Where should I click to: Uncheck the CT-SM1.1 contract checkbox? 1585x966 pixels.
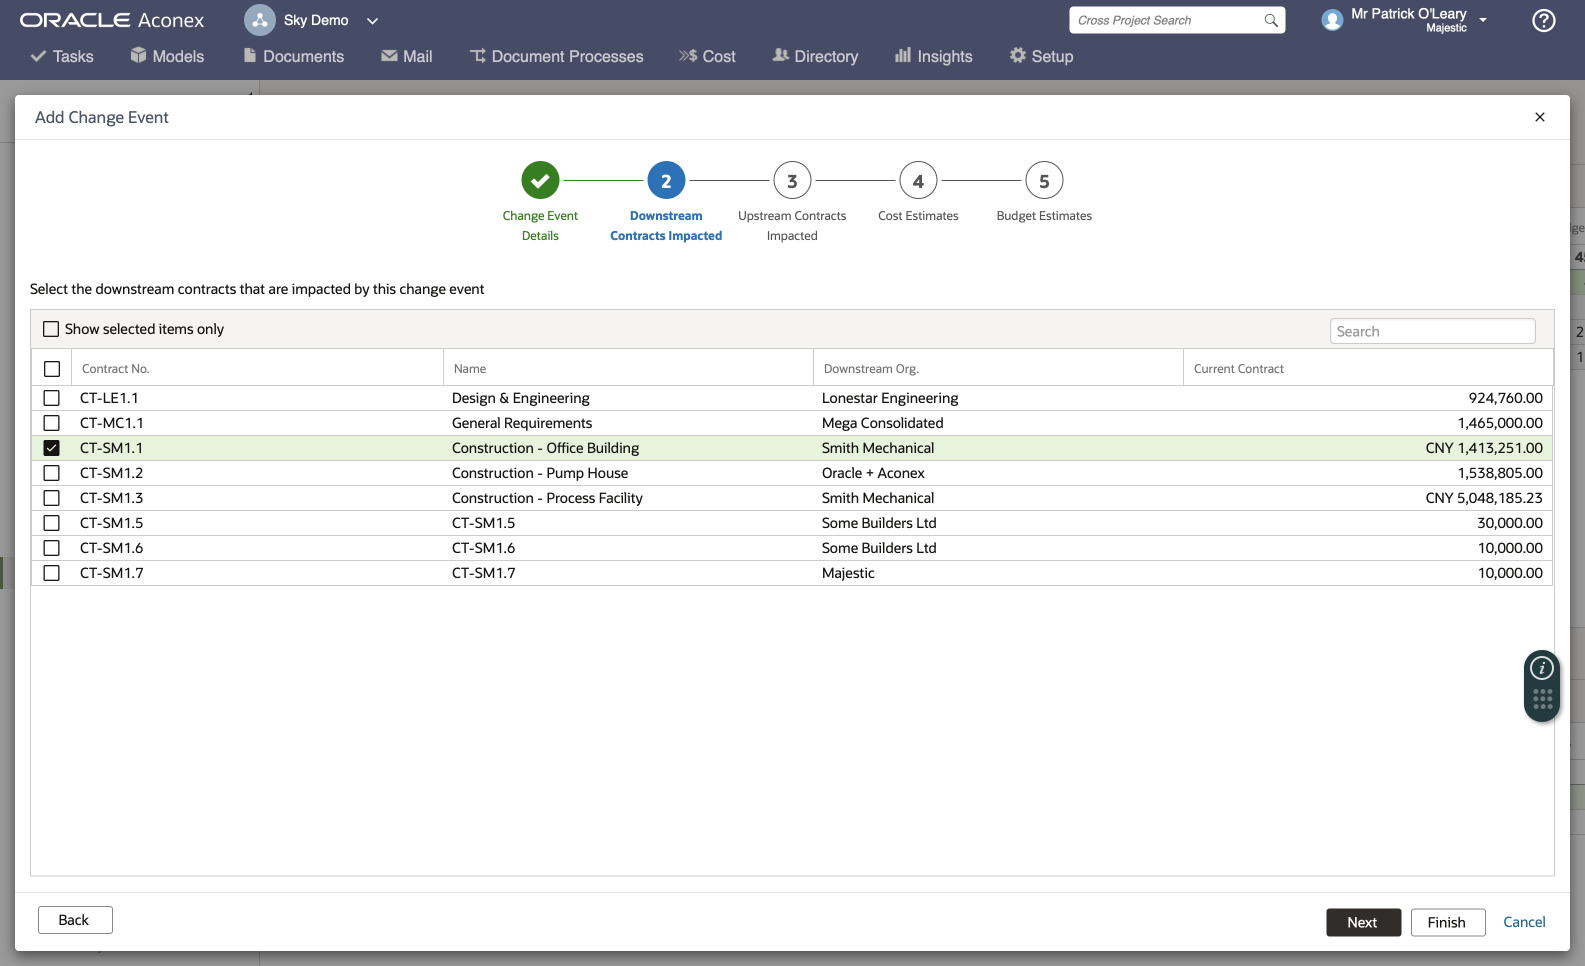52,448
